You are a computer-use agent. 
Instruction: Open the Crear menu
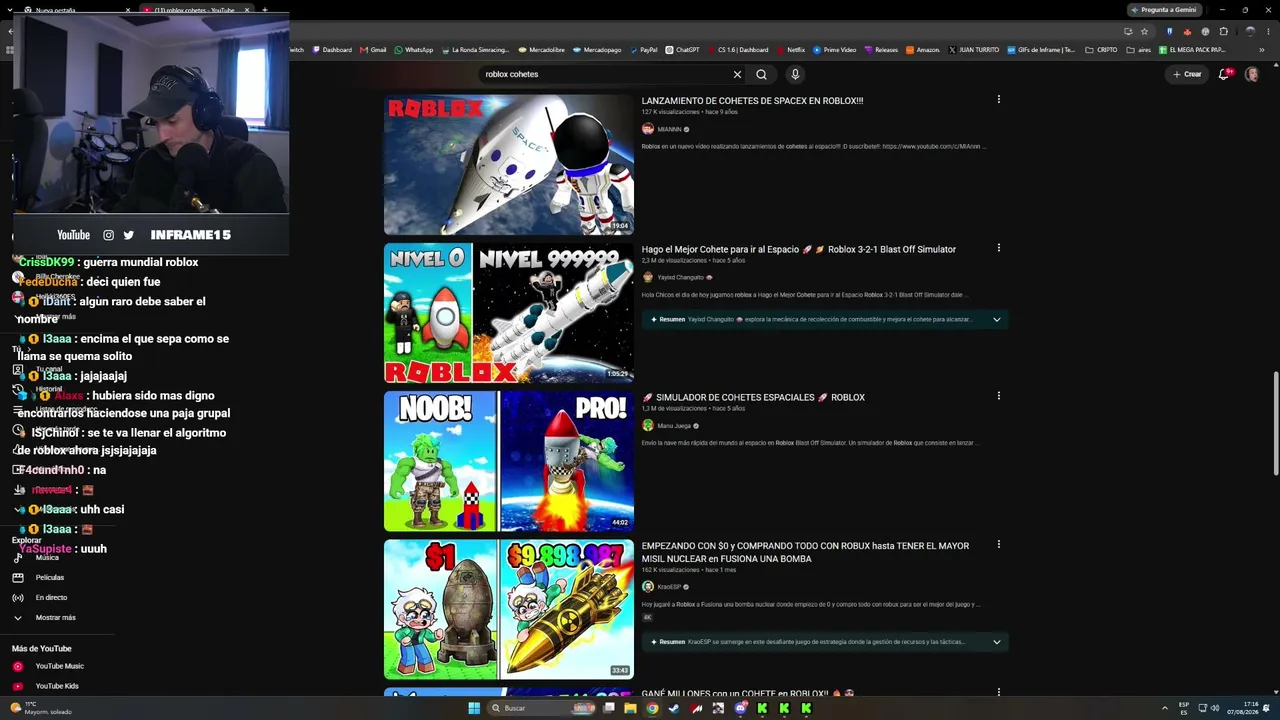tap(1187, 74)
